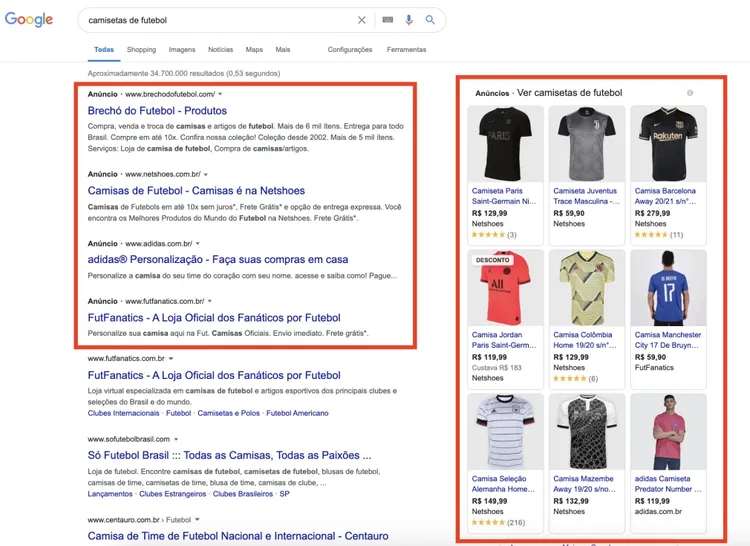Viewport: 750px width, 546px height.
Task: Open 'Camisa Manchester City 17 De Bruyn...' title
Action: [x=668, y=340]
